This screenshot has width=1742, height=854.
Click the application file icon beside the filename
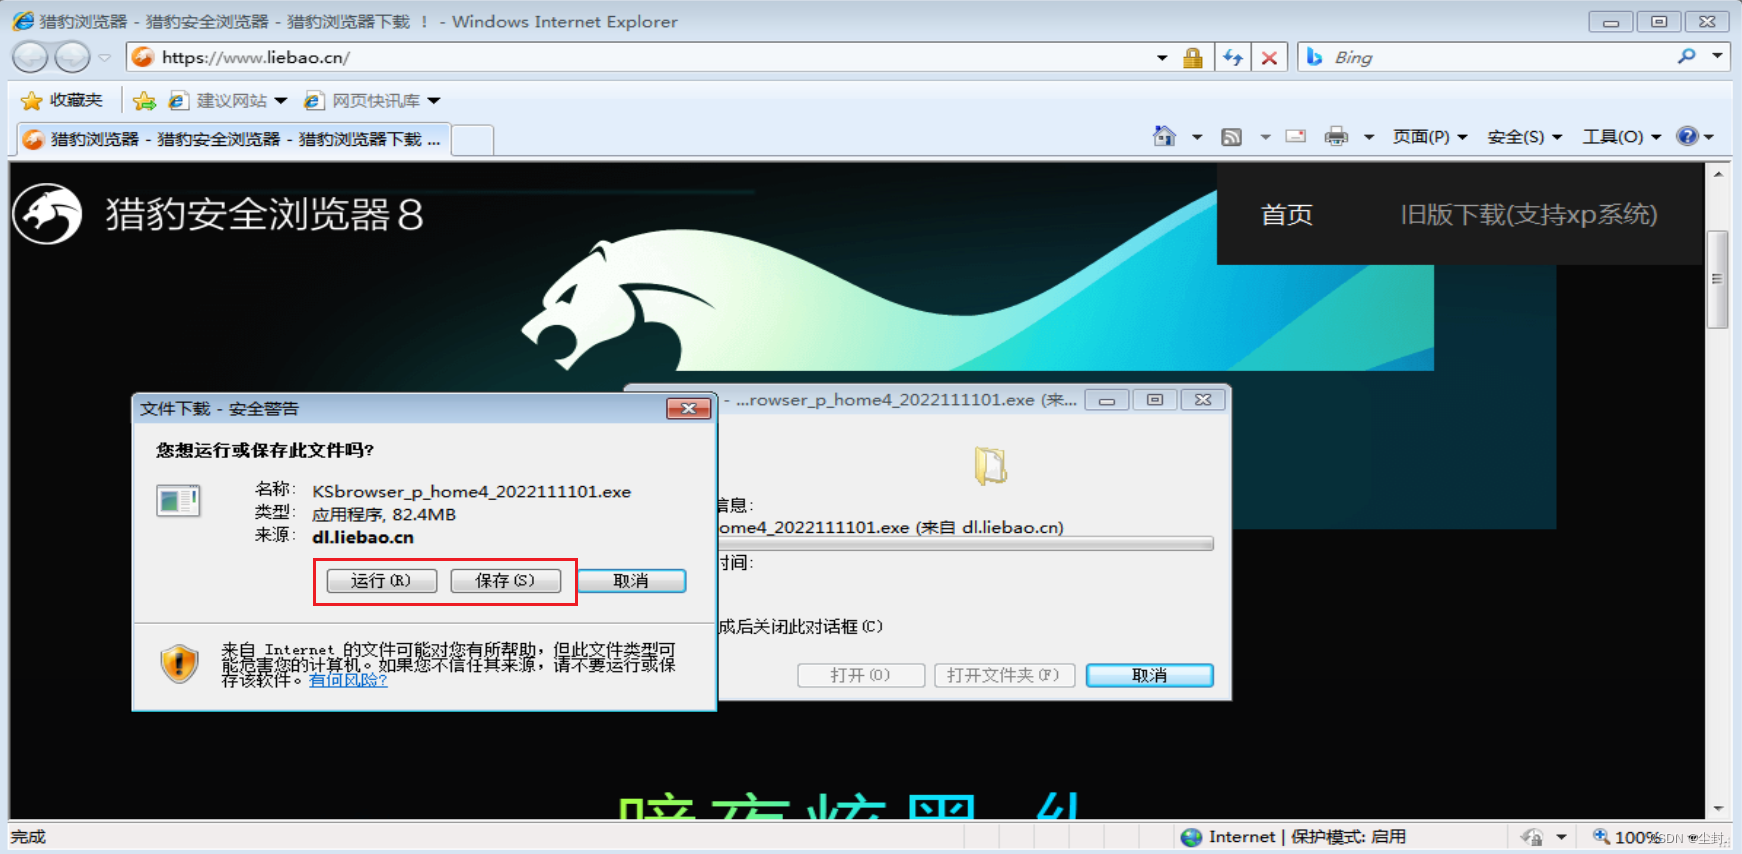[178, 500]
